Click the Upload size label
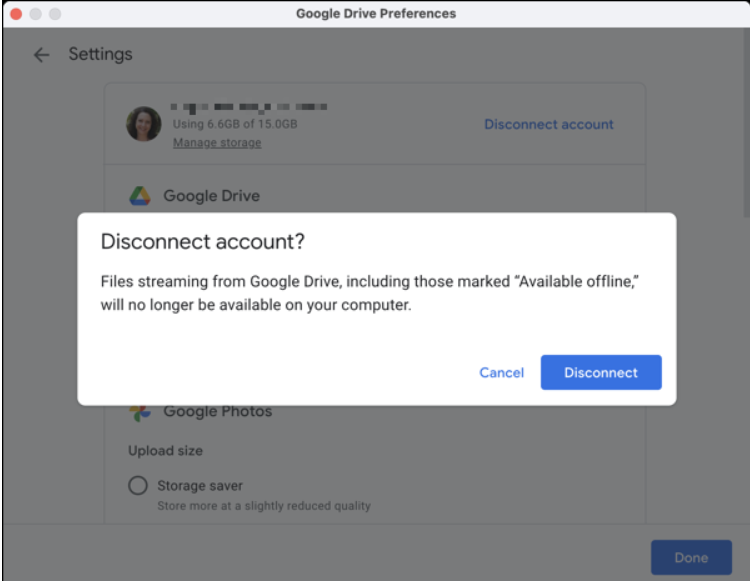 pyautogui.click(x=165, y=450)
